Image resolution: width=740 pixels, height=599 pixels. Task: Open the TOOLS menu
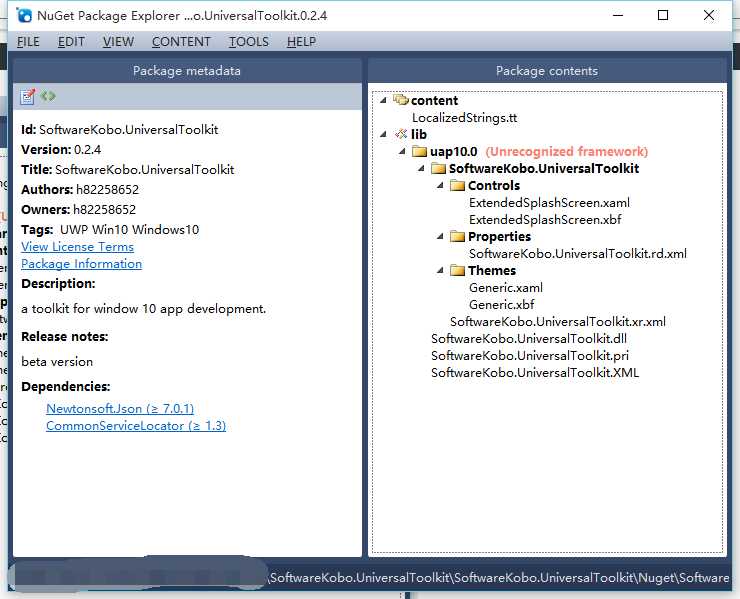pos(249,42)
